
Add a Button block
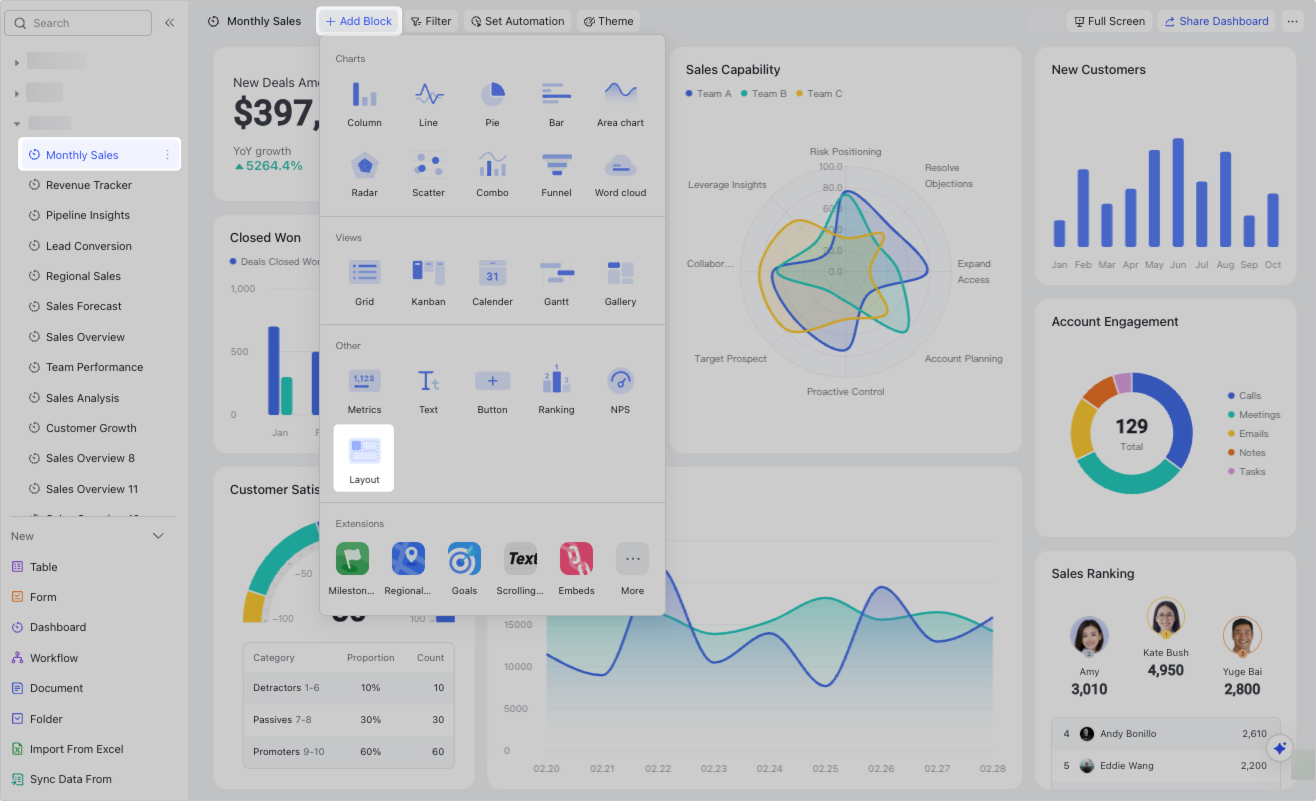492,391
